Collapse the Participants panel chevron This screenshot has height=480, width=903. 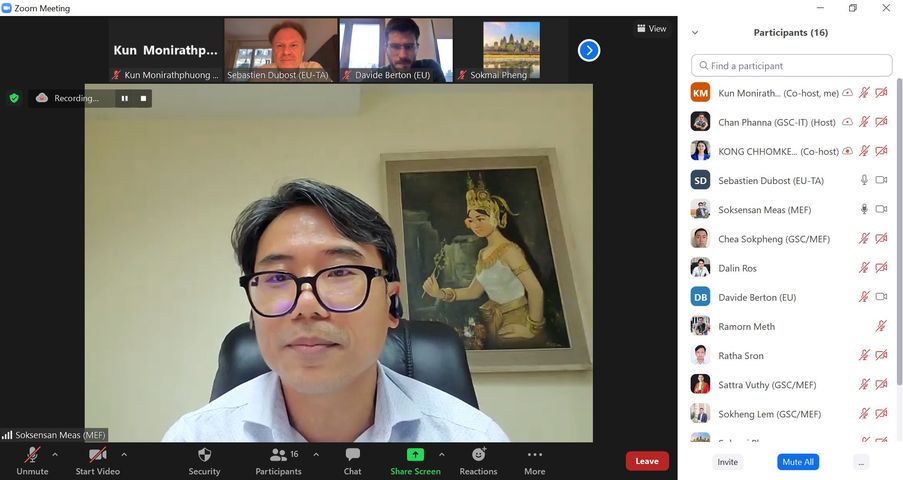point(695,33)
